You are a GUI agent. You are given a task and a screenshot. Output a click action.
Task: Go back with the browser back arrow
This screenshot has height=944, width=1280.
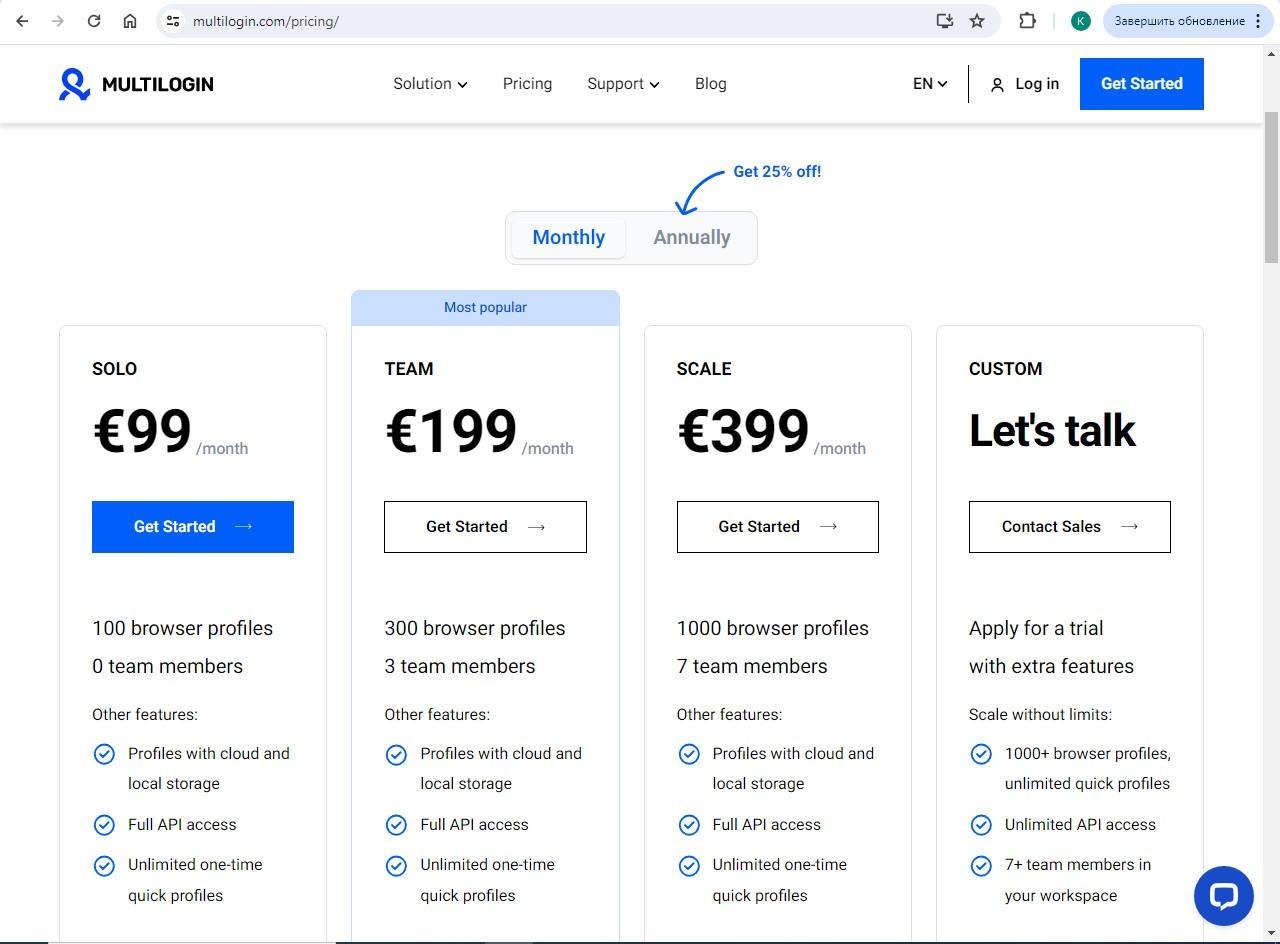coord(22,21)
